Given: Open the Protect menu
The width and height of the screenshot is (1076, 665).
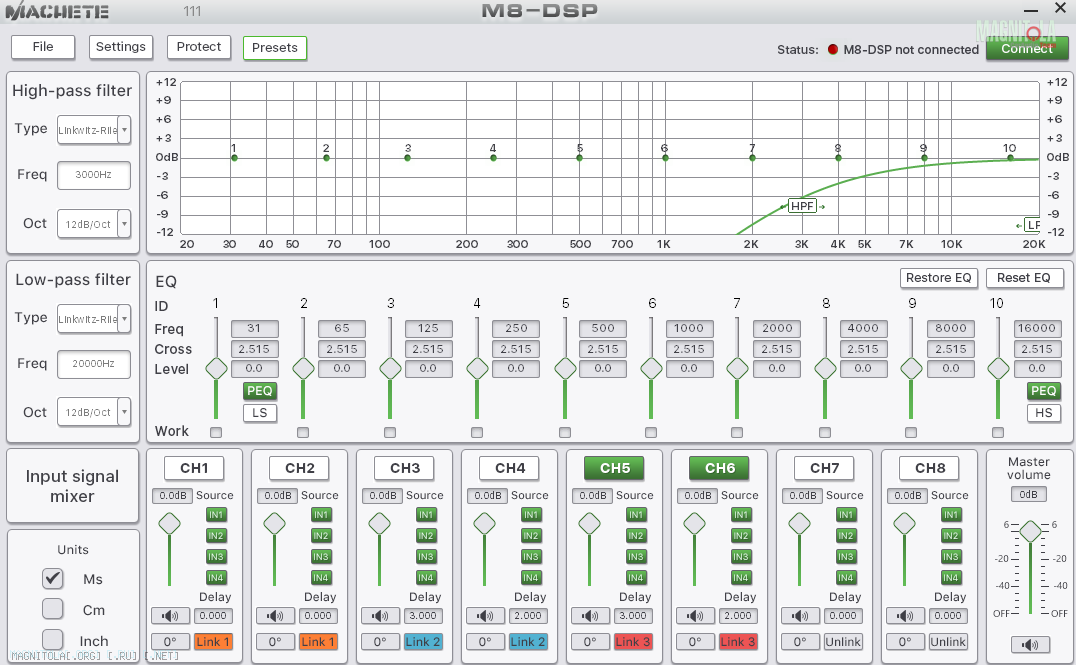Looking at the screenshot, I should [199, 47].
